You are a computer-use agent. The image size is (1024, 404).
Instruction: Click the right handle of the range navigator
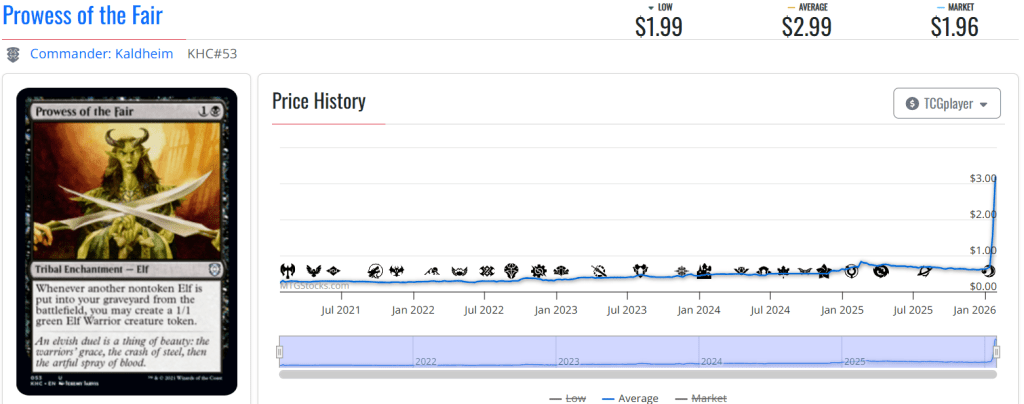996,351
